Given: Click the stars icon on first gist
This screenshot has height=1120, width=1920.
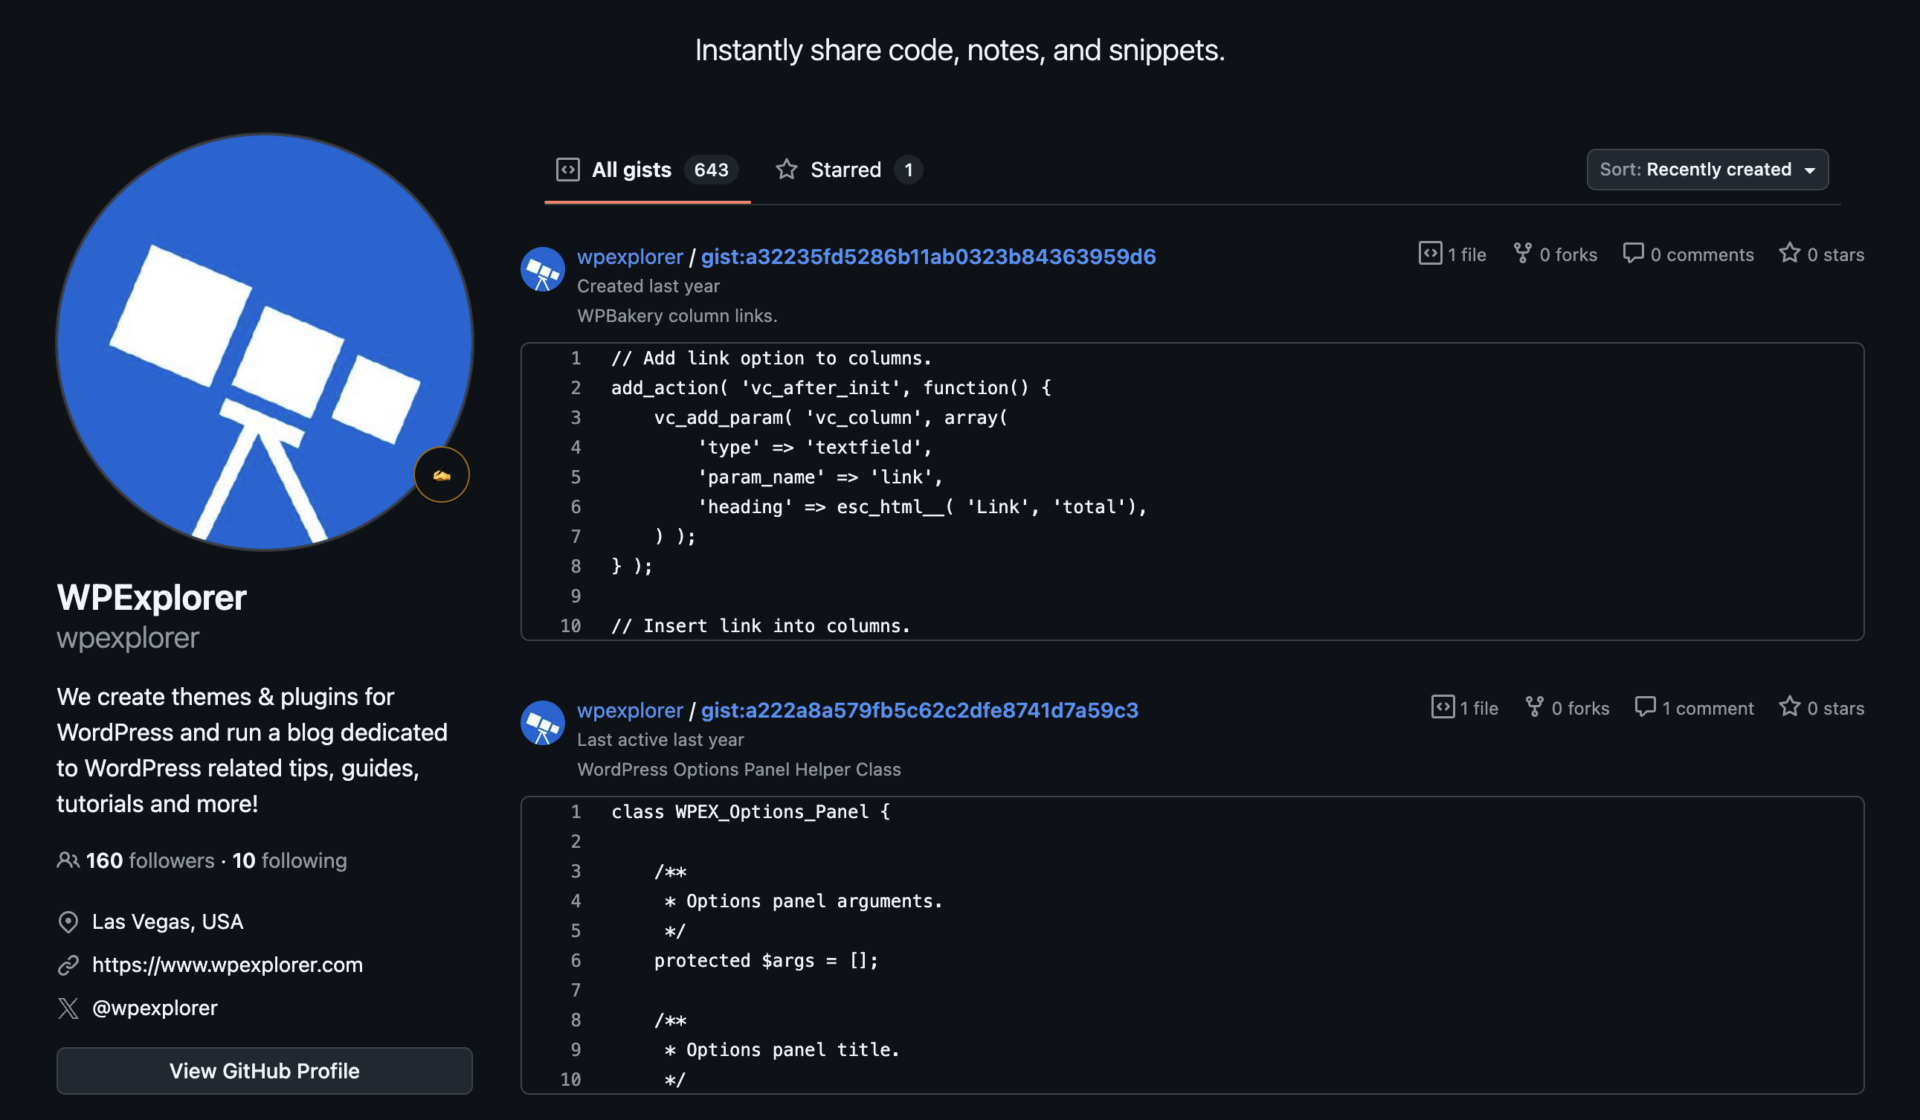Looking at the screenshot, I should (1789, 254).
